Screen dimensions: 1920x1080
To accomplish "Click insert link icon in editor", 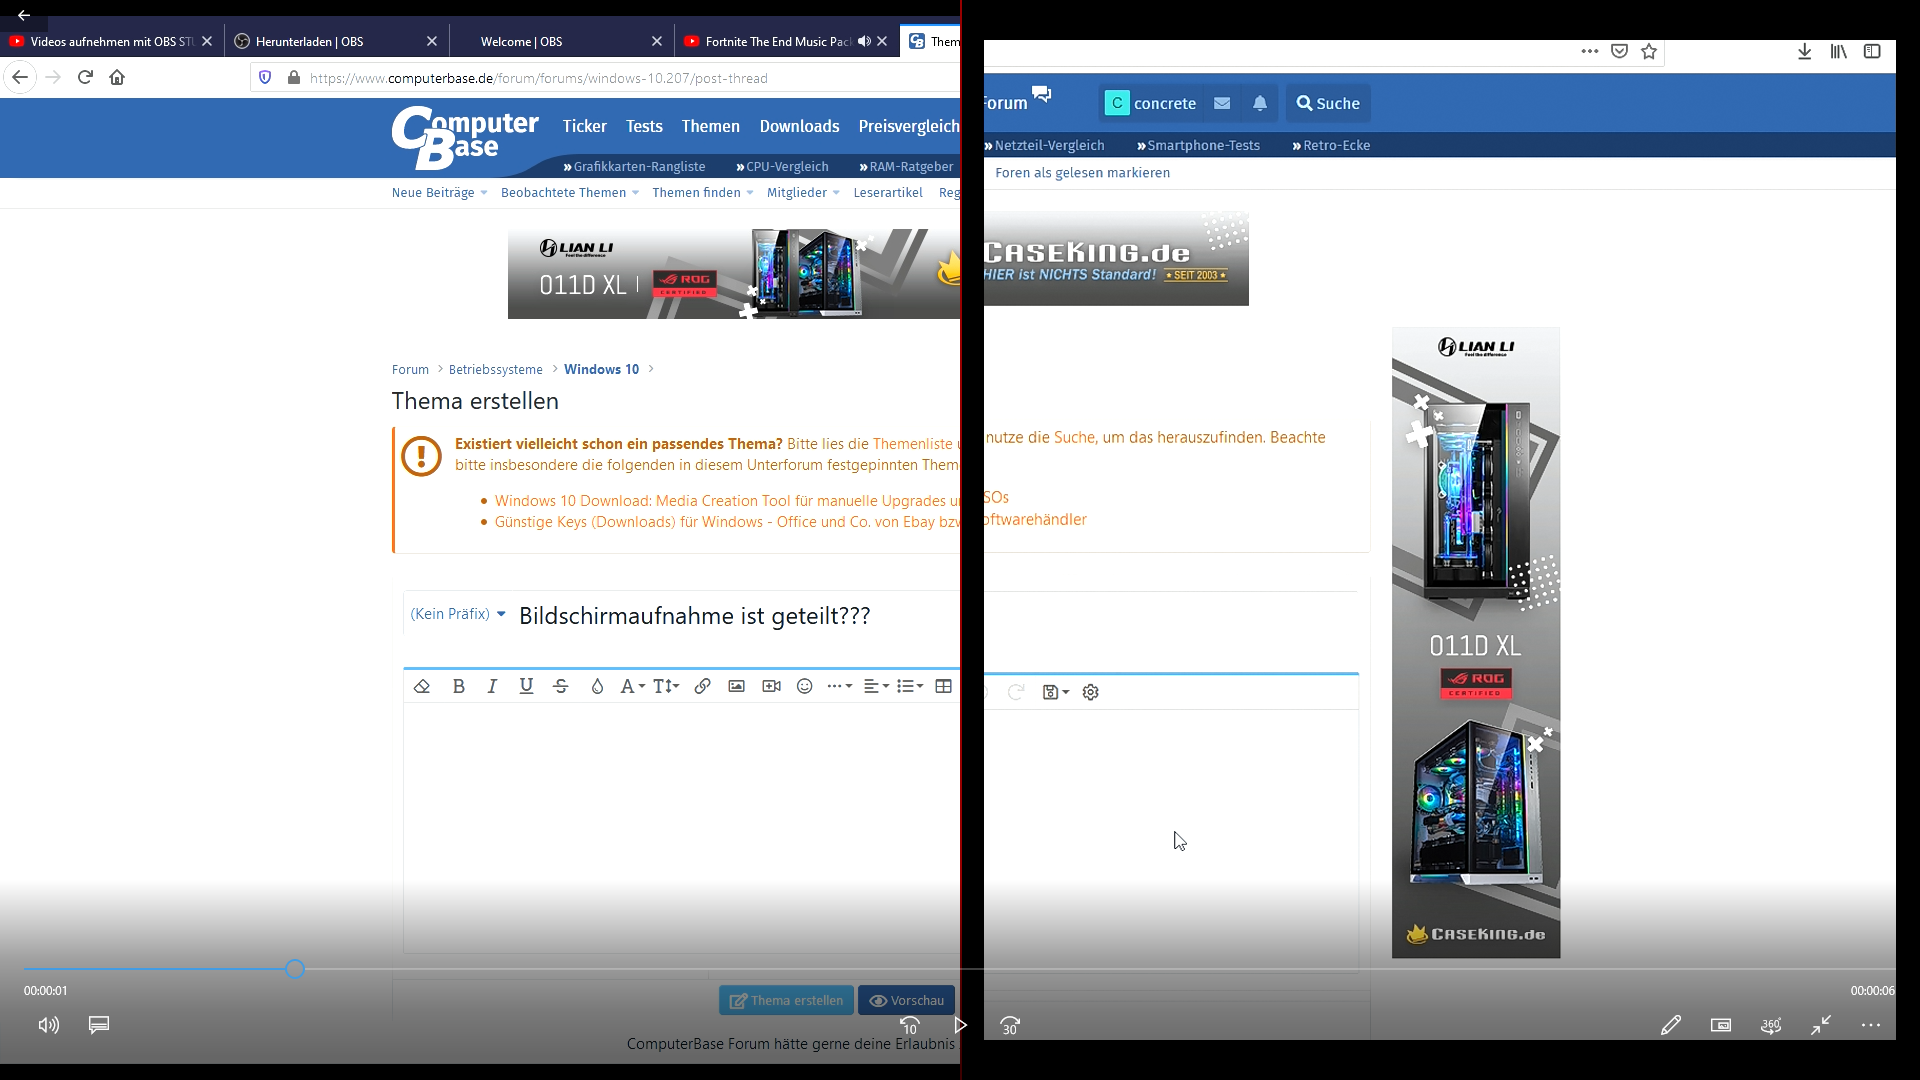I will pos(703,686).
